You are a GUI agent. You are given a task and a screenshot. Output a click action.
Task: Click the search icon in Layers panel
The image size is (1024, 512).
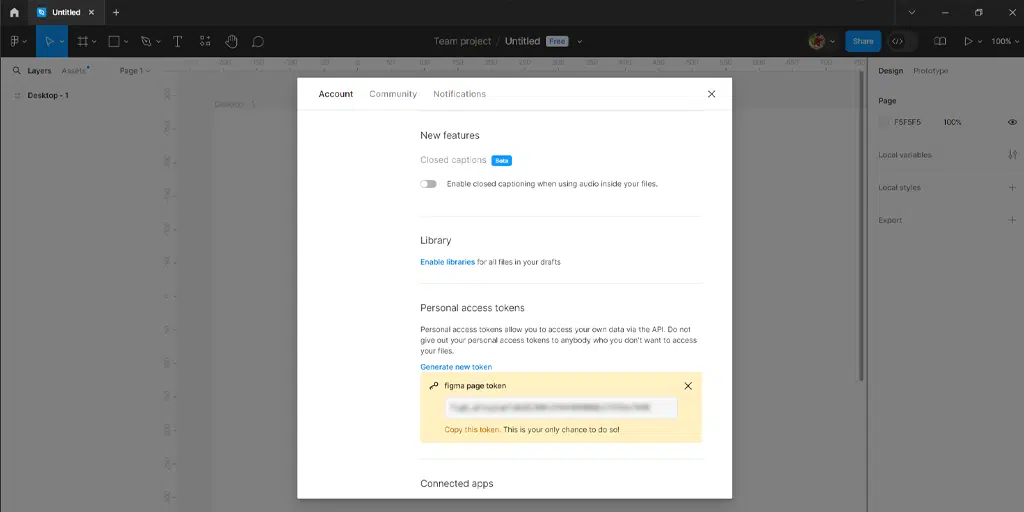[x=17, y=71]
